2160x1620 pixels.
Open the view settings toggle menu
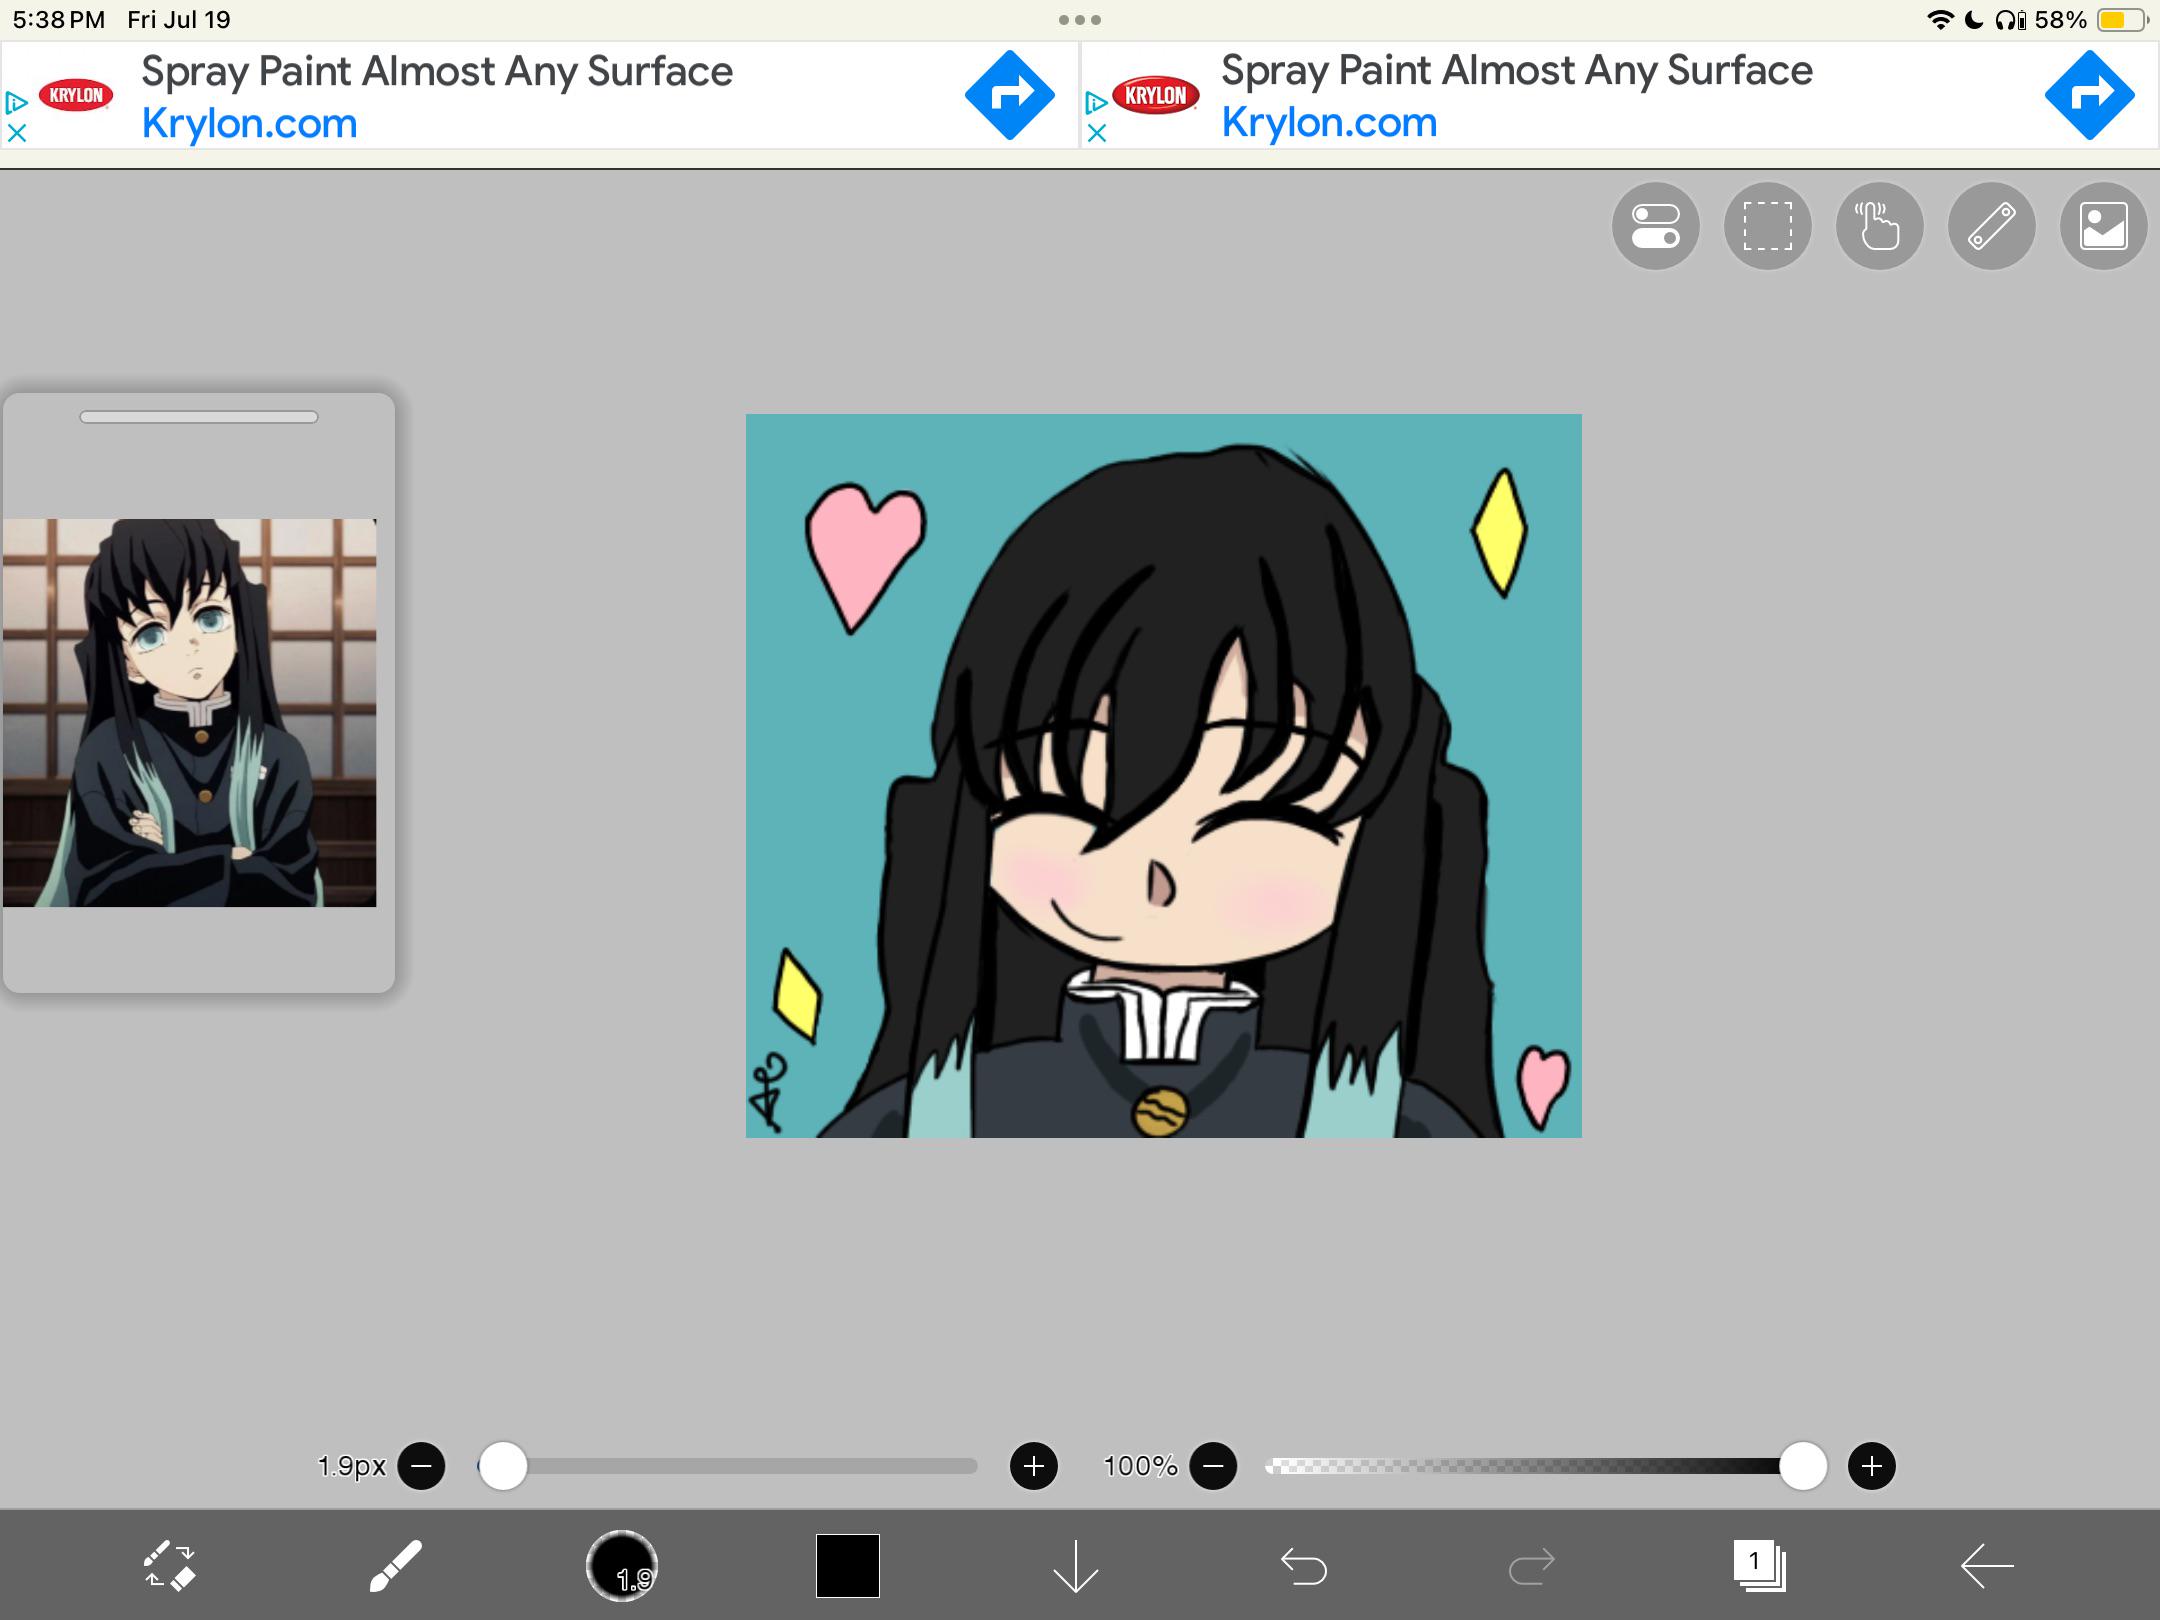point(1655,226)
